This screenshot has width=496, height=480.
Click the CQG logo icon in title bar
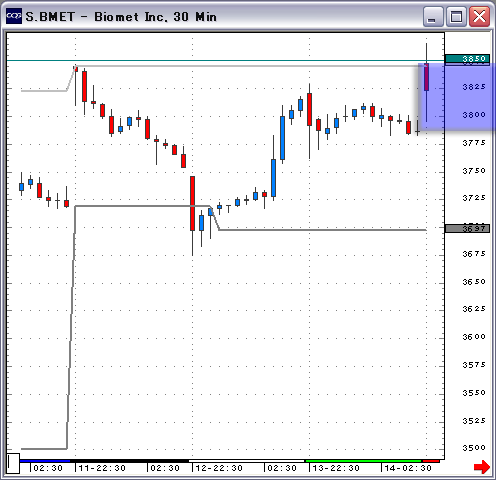[x=14, y=16]
